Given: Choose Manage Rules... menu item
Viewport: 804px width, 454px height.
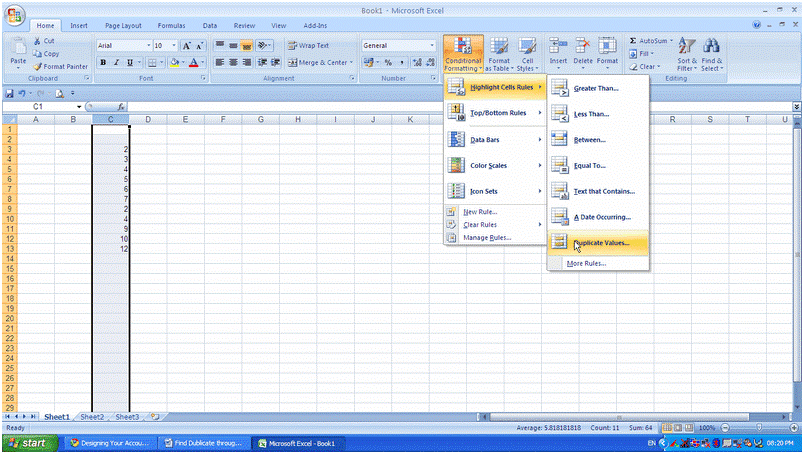Looking at the screenshot, I should coord(495,238).
